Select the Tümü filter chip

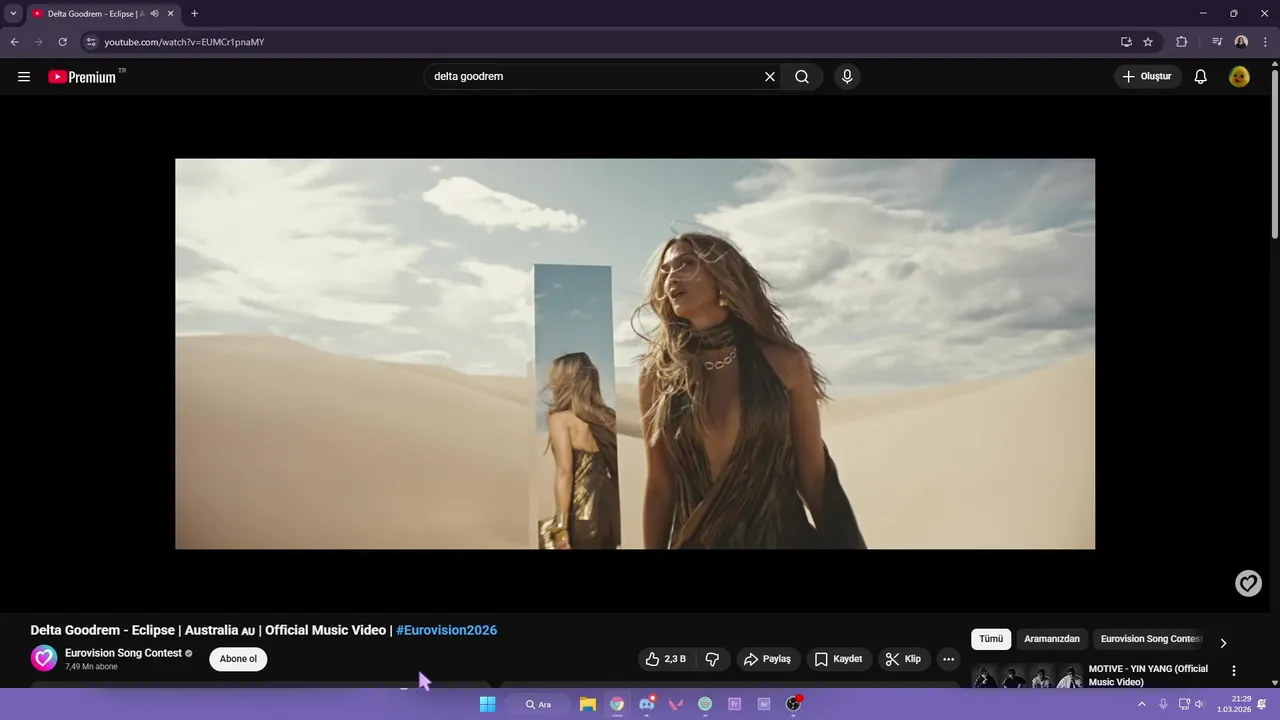[x=991, y=639]
